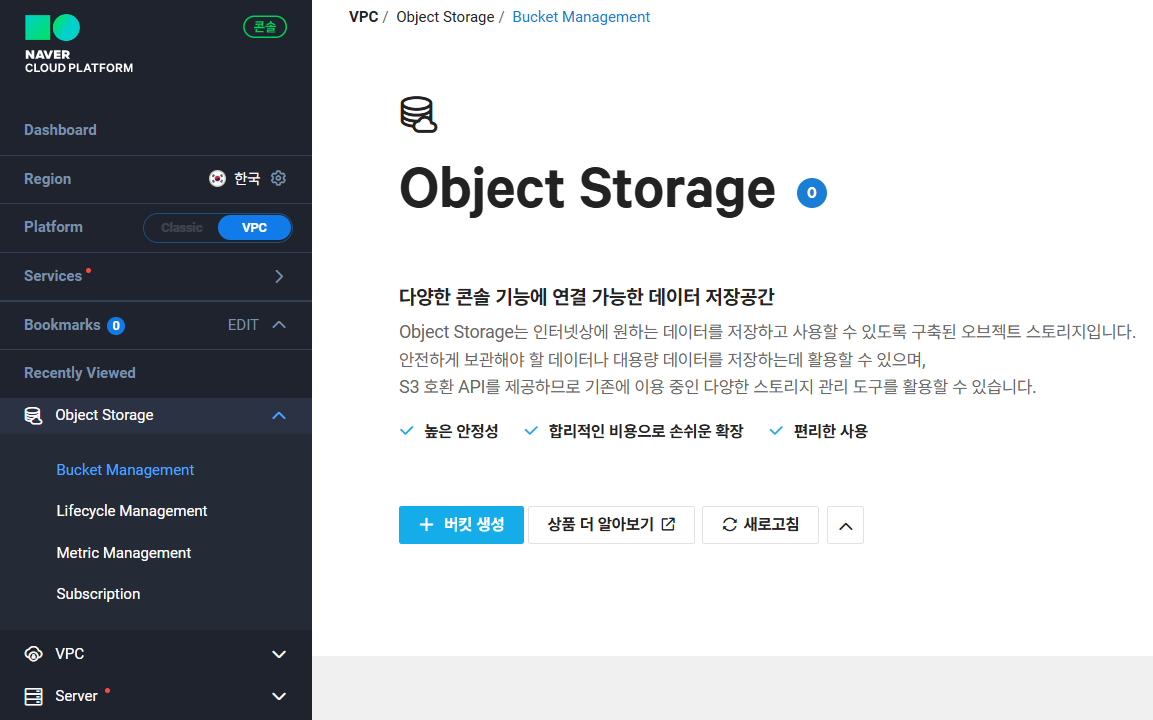
Task: Switch platform to Classic
Action: click(182, 227)
